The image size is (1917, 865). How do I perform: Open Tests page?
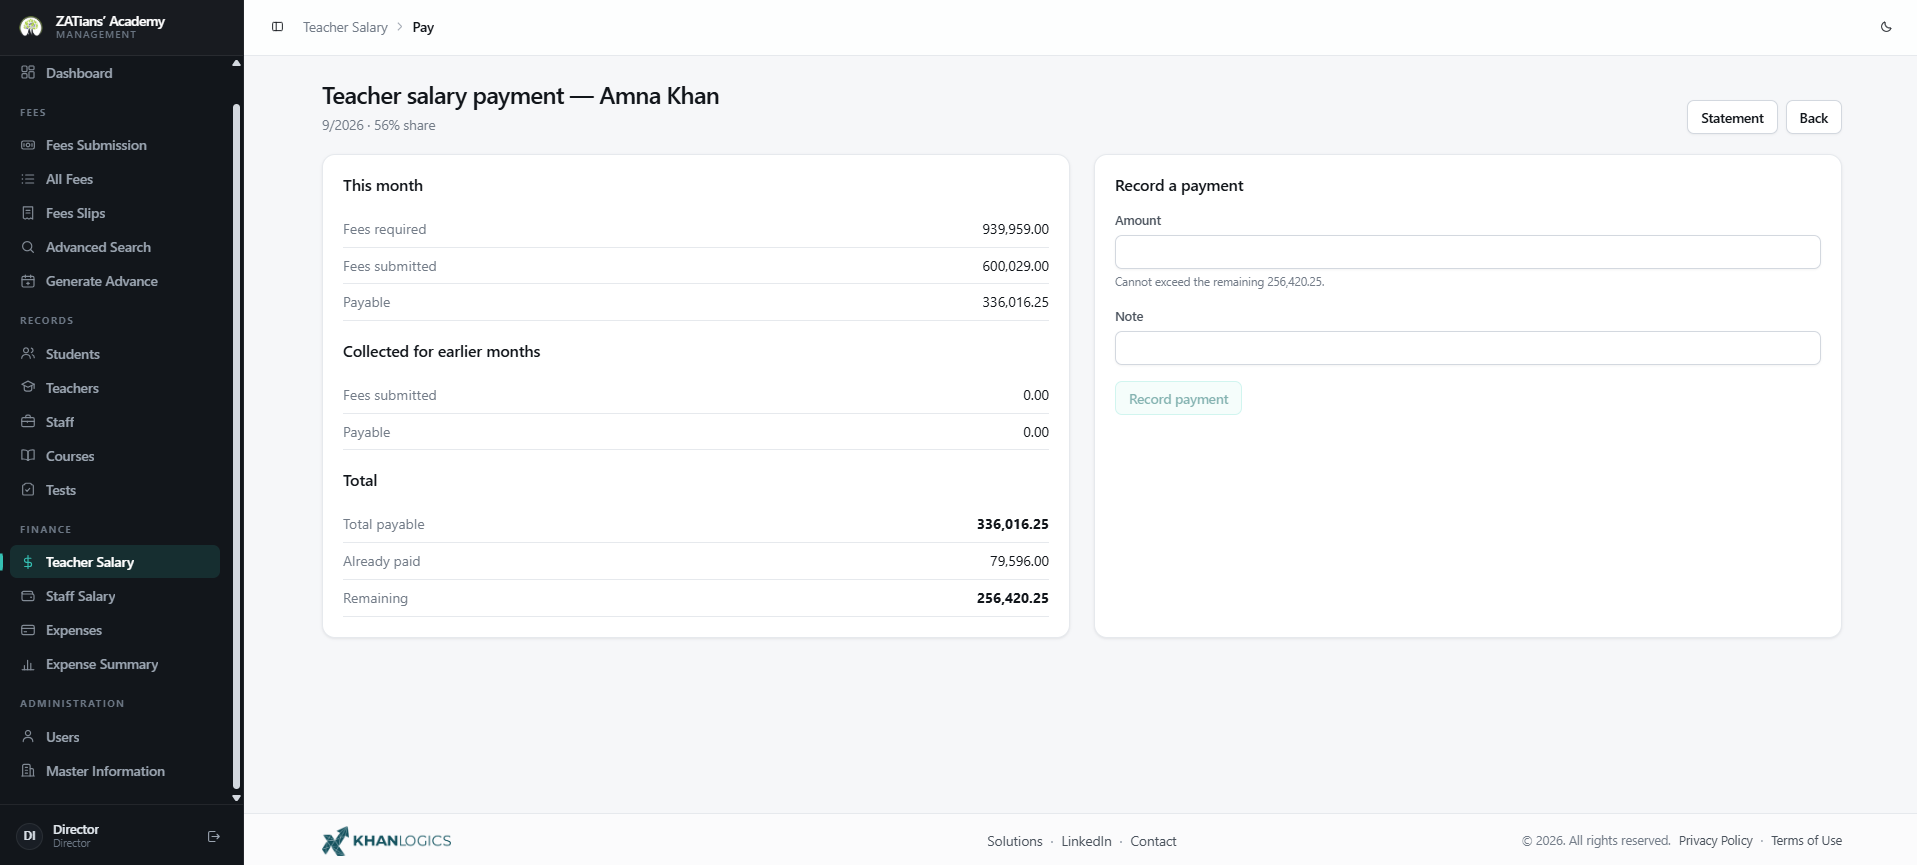[x=115, y=490]
